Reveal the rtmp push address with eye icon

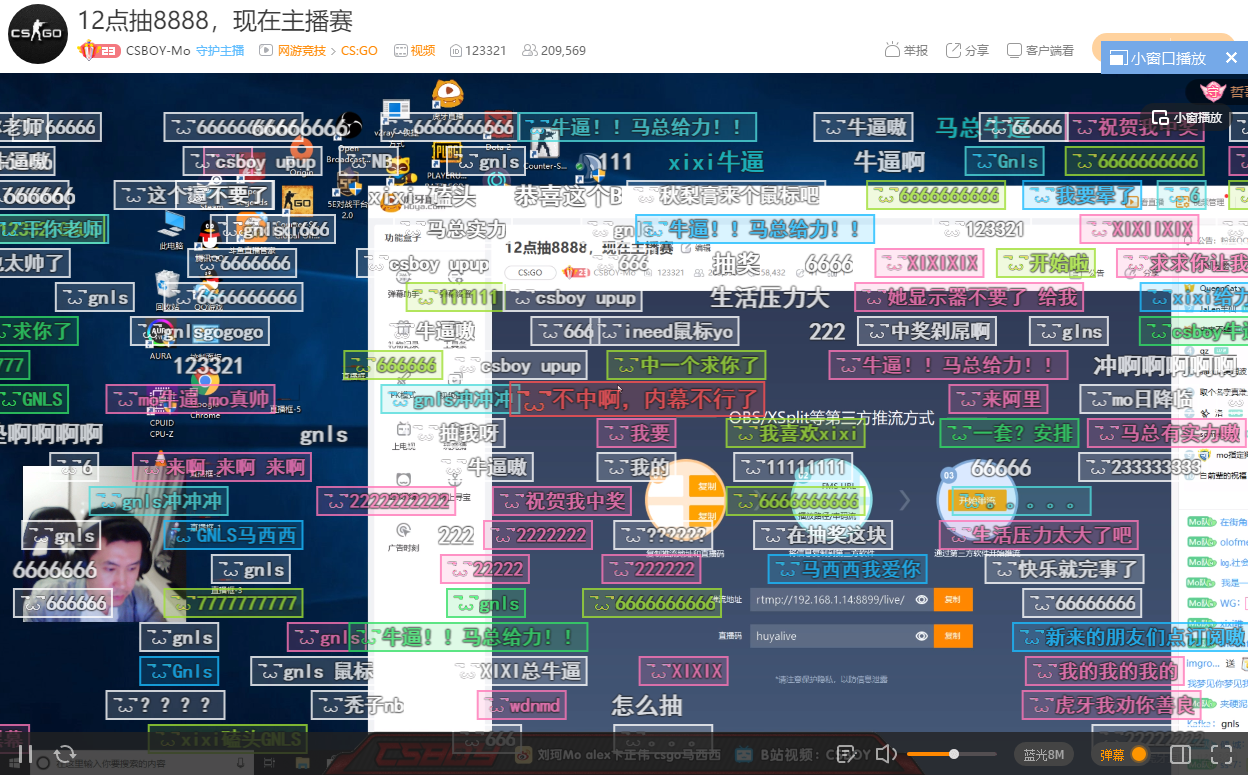(921, 598)
